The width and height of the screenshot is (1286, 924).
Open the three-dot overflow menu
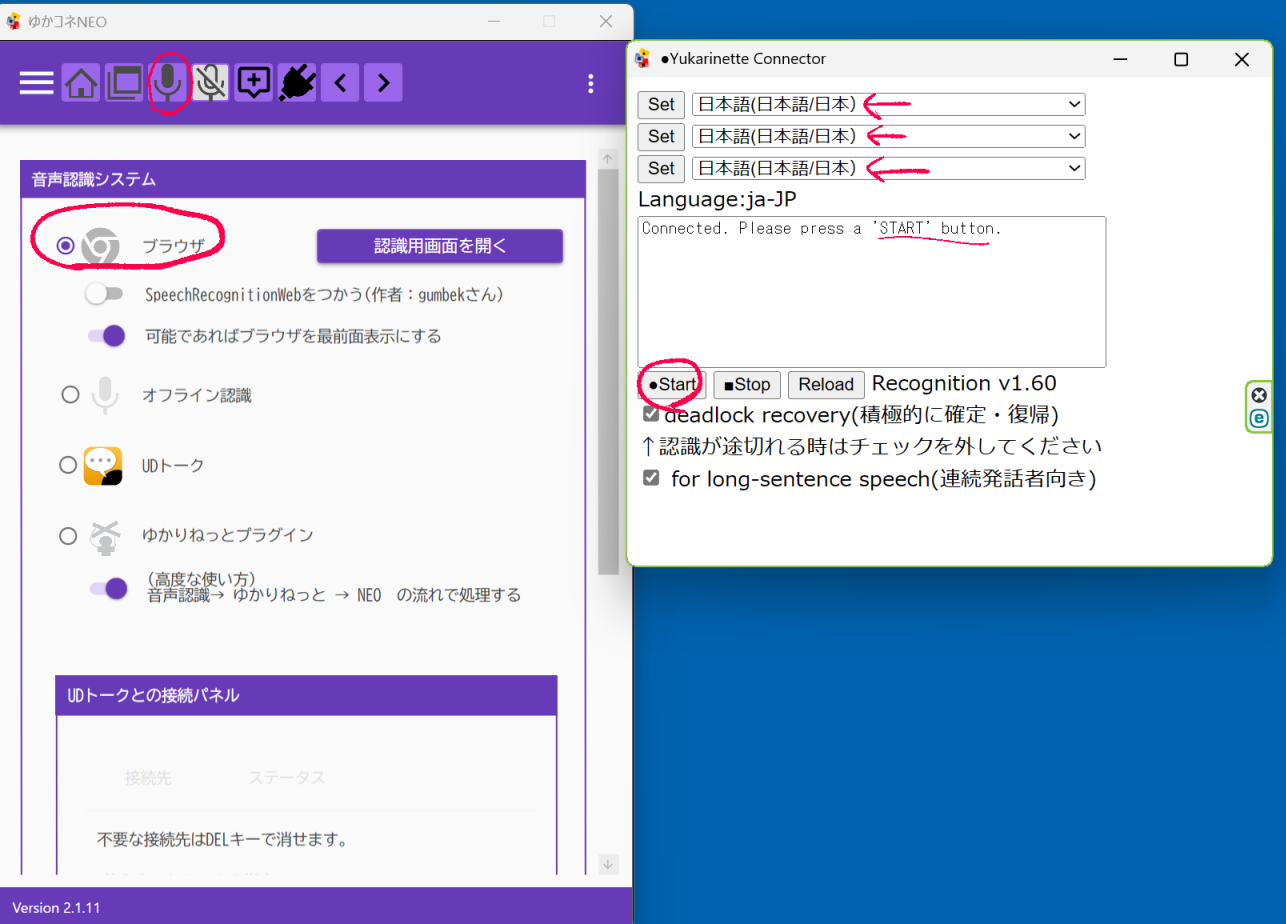coord(592,84)
